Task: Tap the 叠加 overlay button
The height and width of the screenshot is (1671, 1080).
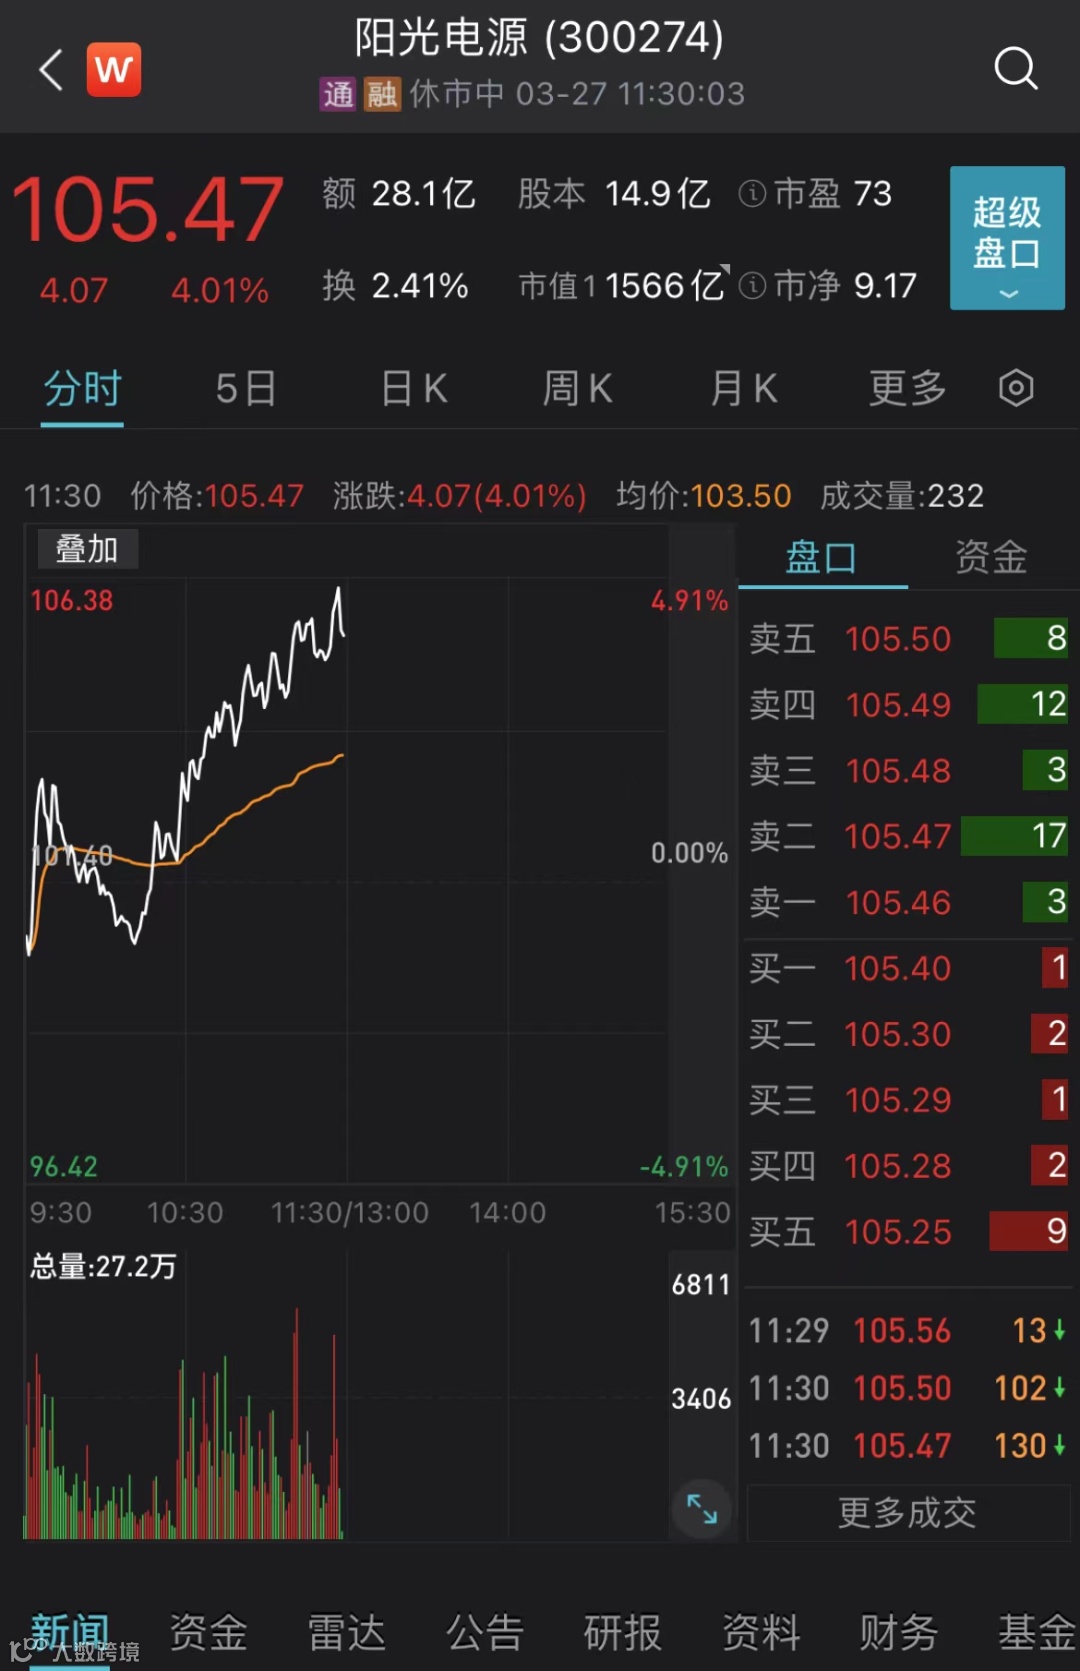Action: [x=87, y=549]
